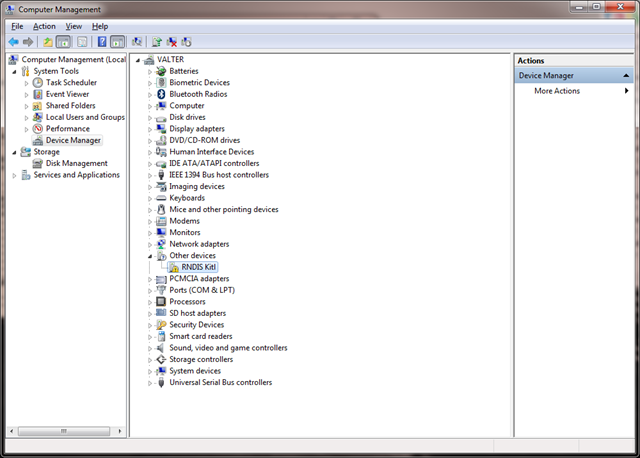Screen dimensions: 640x458
Task: Expand Services and Applications in left tree
Action: click(14, 175)
